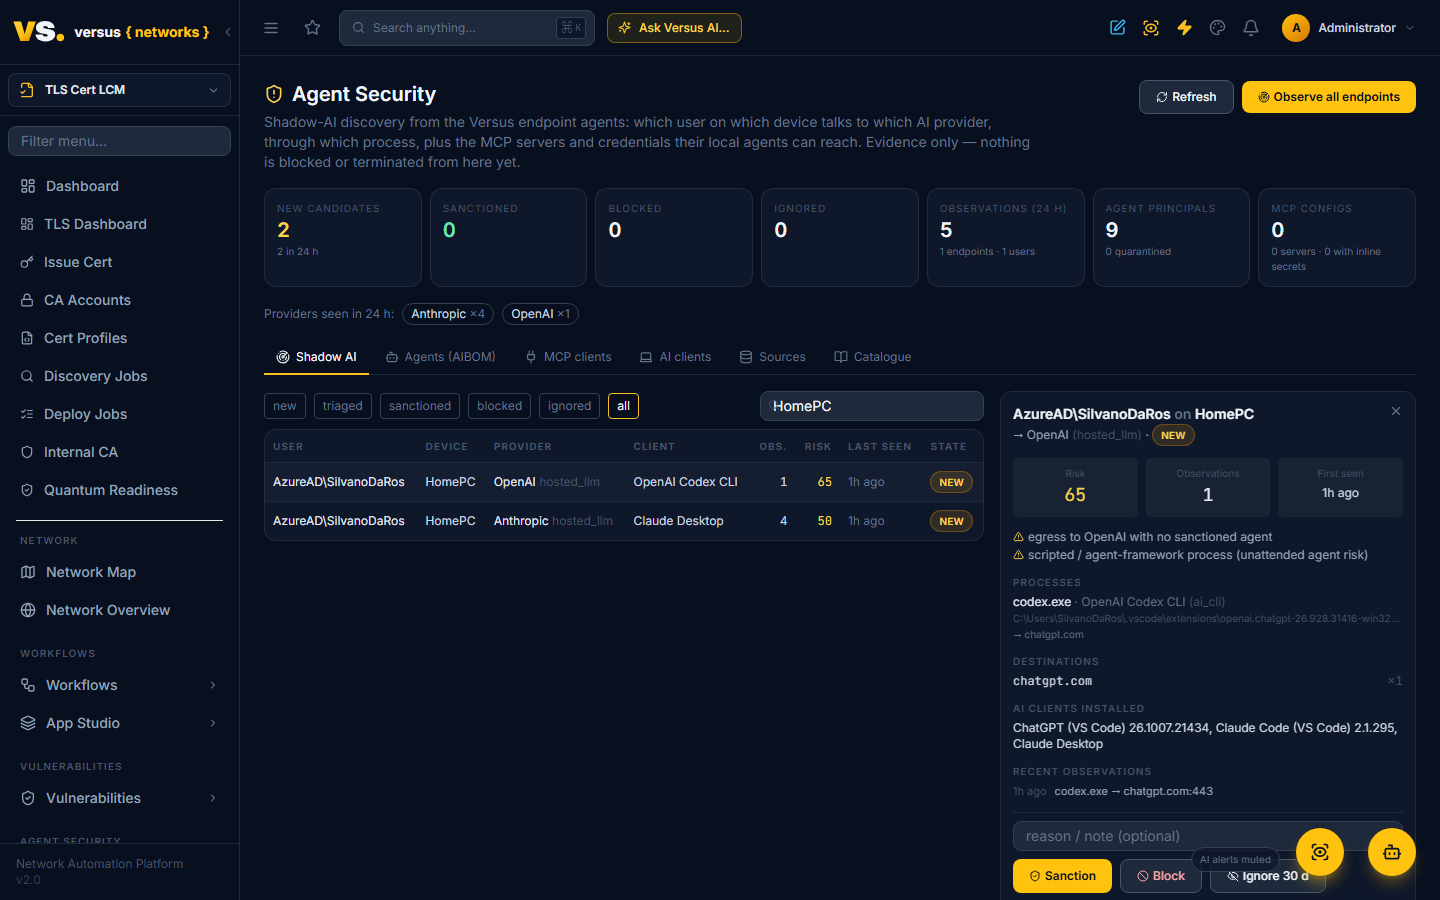
Task: Select the all status filter
Action: (623, 406)
